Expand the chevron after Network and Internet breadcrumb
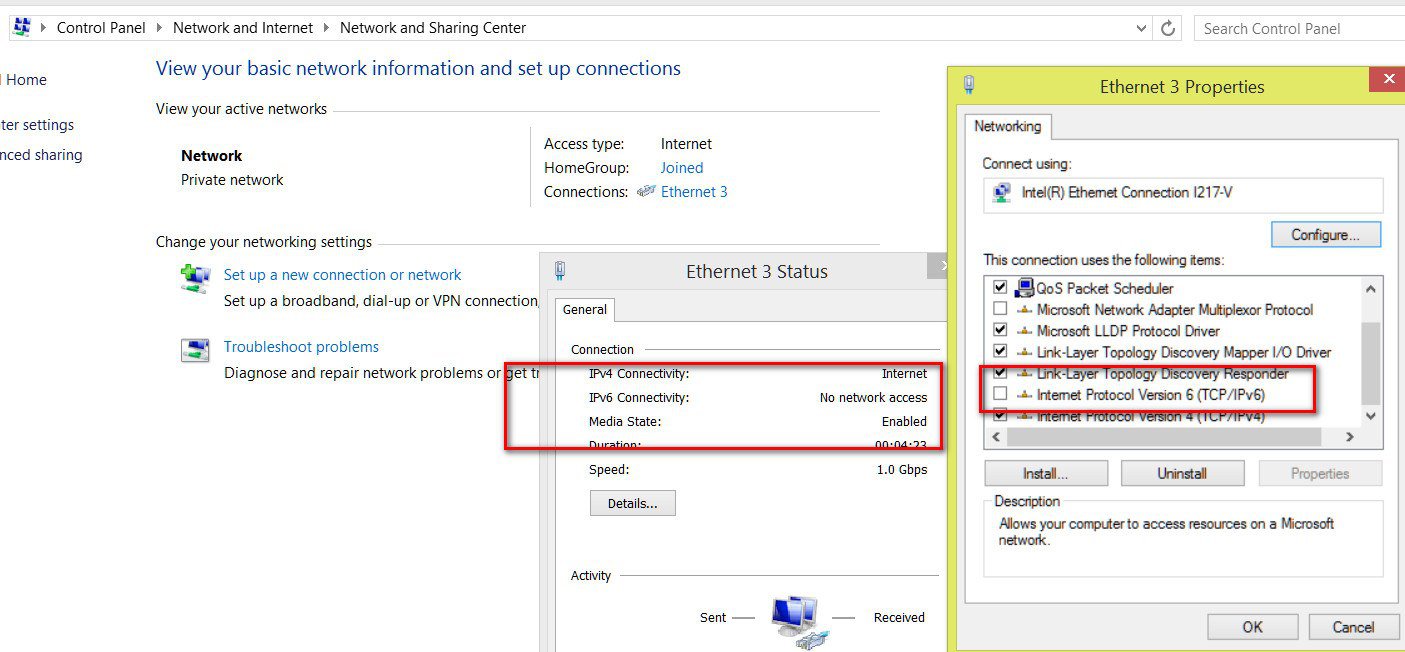This screenshot has width=1405, height=652. coord(326,28)
